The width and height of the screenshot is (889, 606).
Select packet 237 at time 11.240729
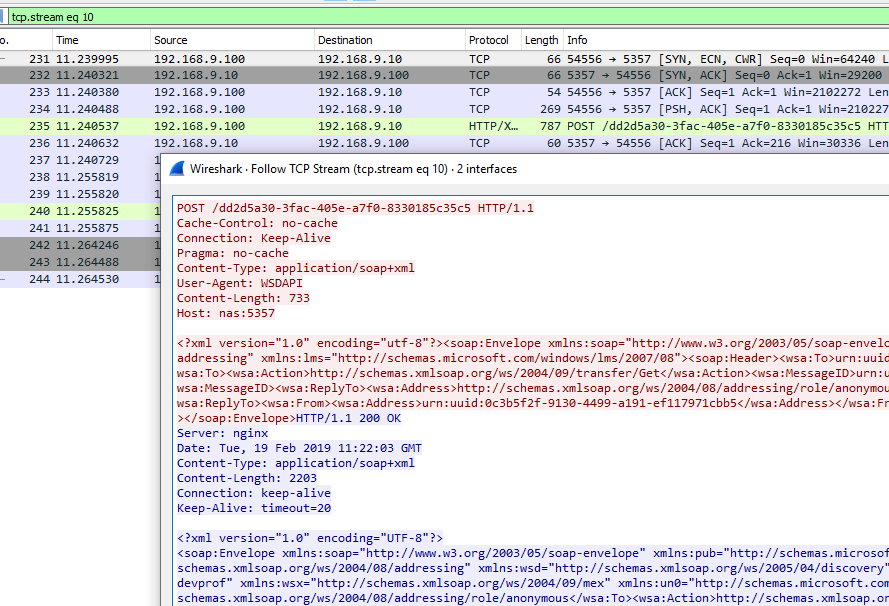click(x=80, y=160)
